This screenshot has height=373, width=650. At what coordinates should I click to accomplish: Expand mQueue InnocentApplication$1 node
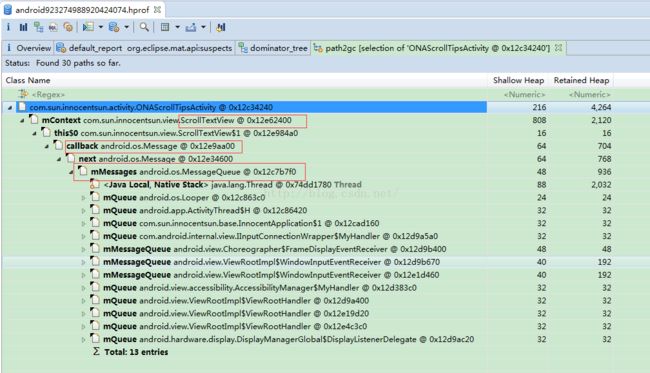(83, 224)
